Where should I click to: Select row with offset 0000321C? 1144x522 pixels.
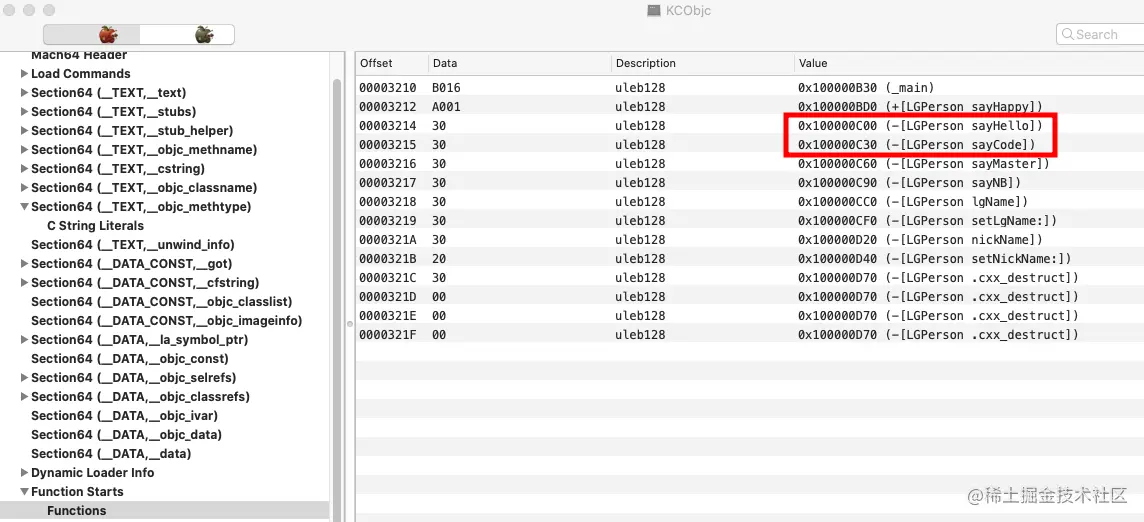click(x=749, y=277)
